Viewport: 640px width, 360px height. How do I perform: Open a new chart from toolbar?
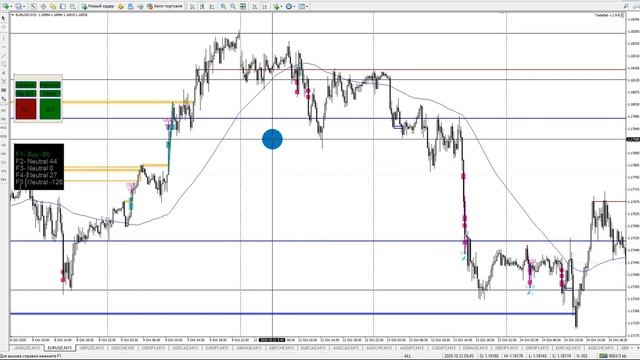tap(6, 7)
